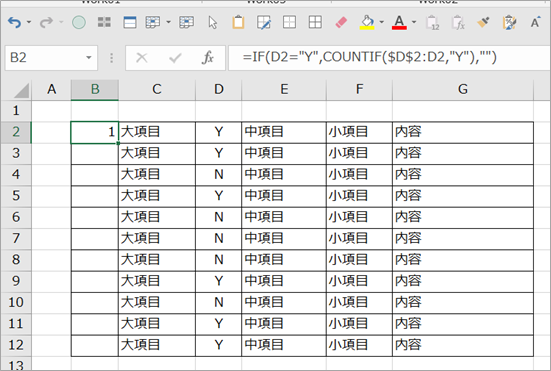Open the Name Box dropdown arrow
Image resolution: width=551 pixels, height=371 pixels.
pyautogui.click(x=89, y=58)
